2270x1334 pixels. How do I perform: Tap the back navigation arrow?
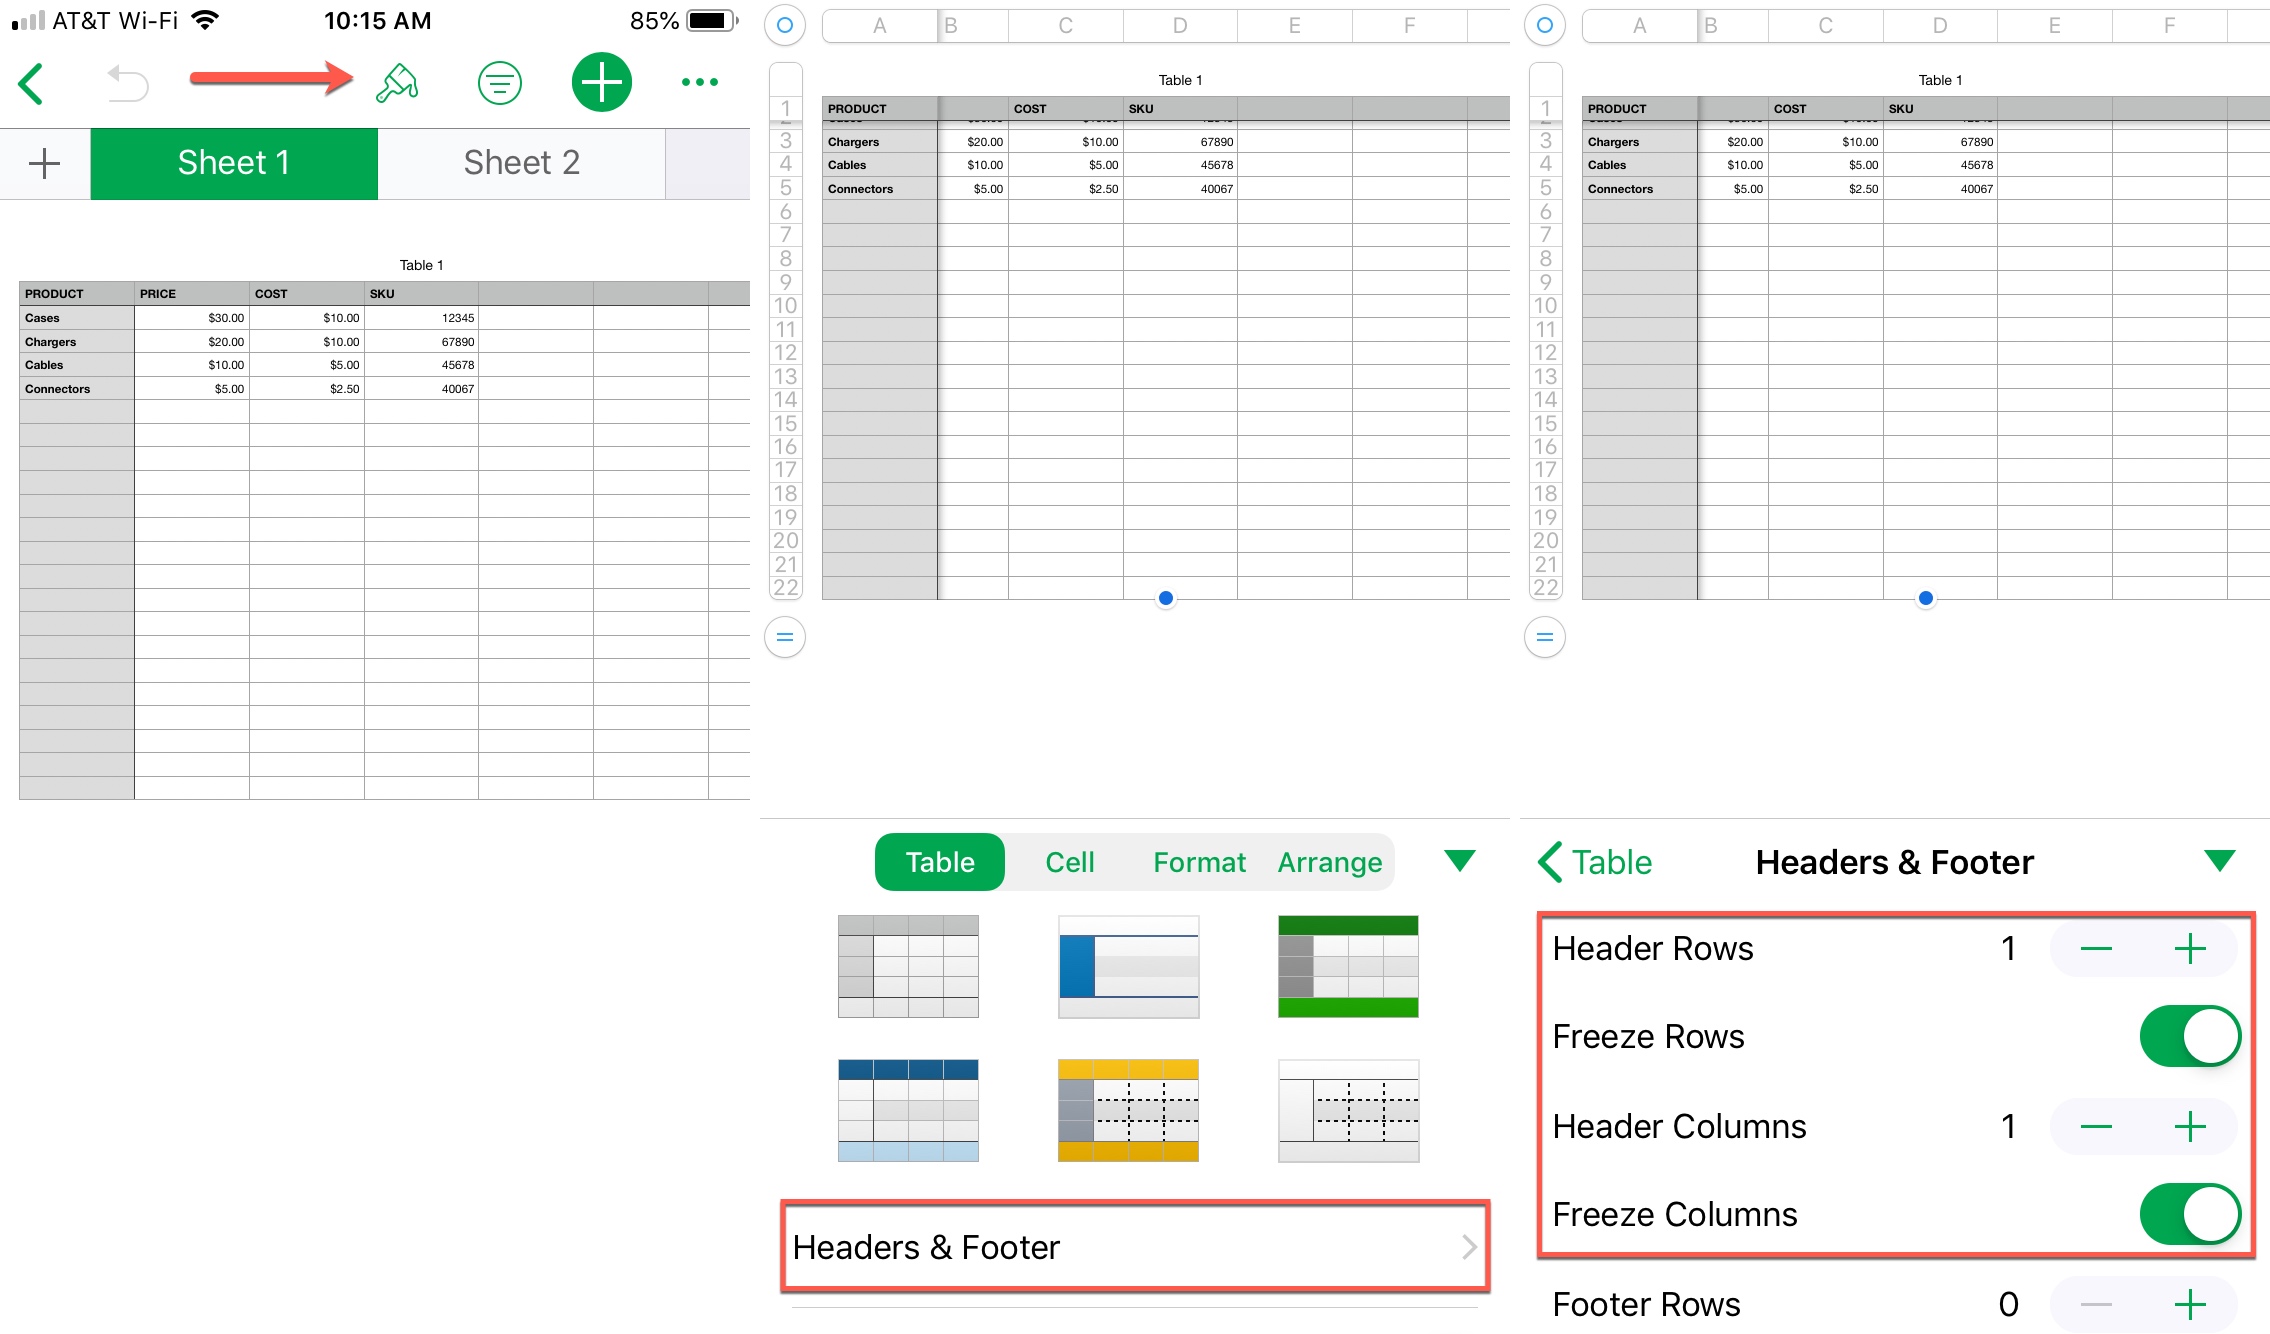coord(31,83)
